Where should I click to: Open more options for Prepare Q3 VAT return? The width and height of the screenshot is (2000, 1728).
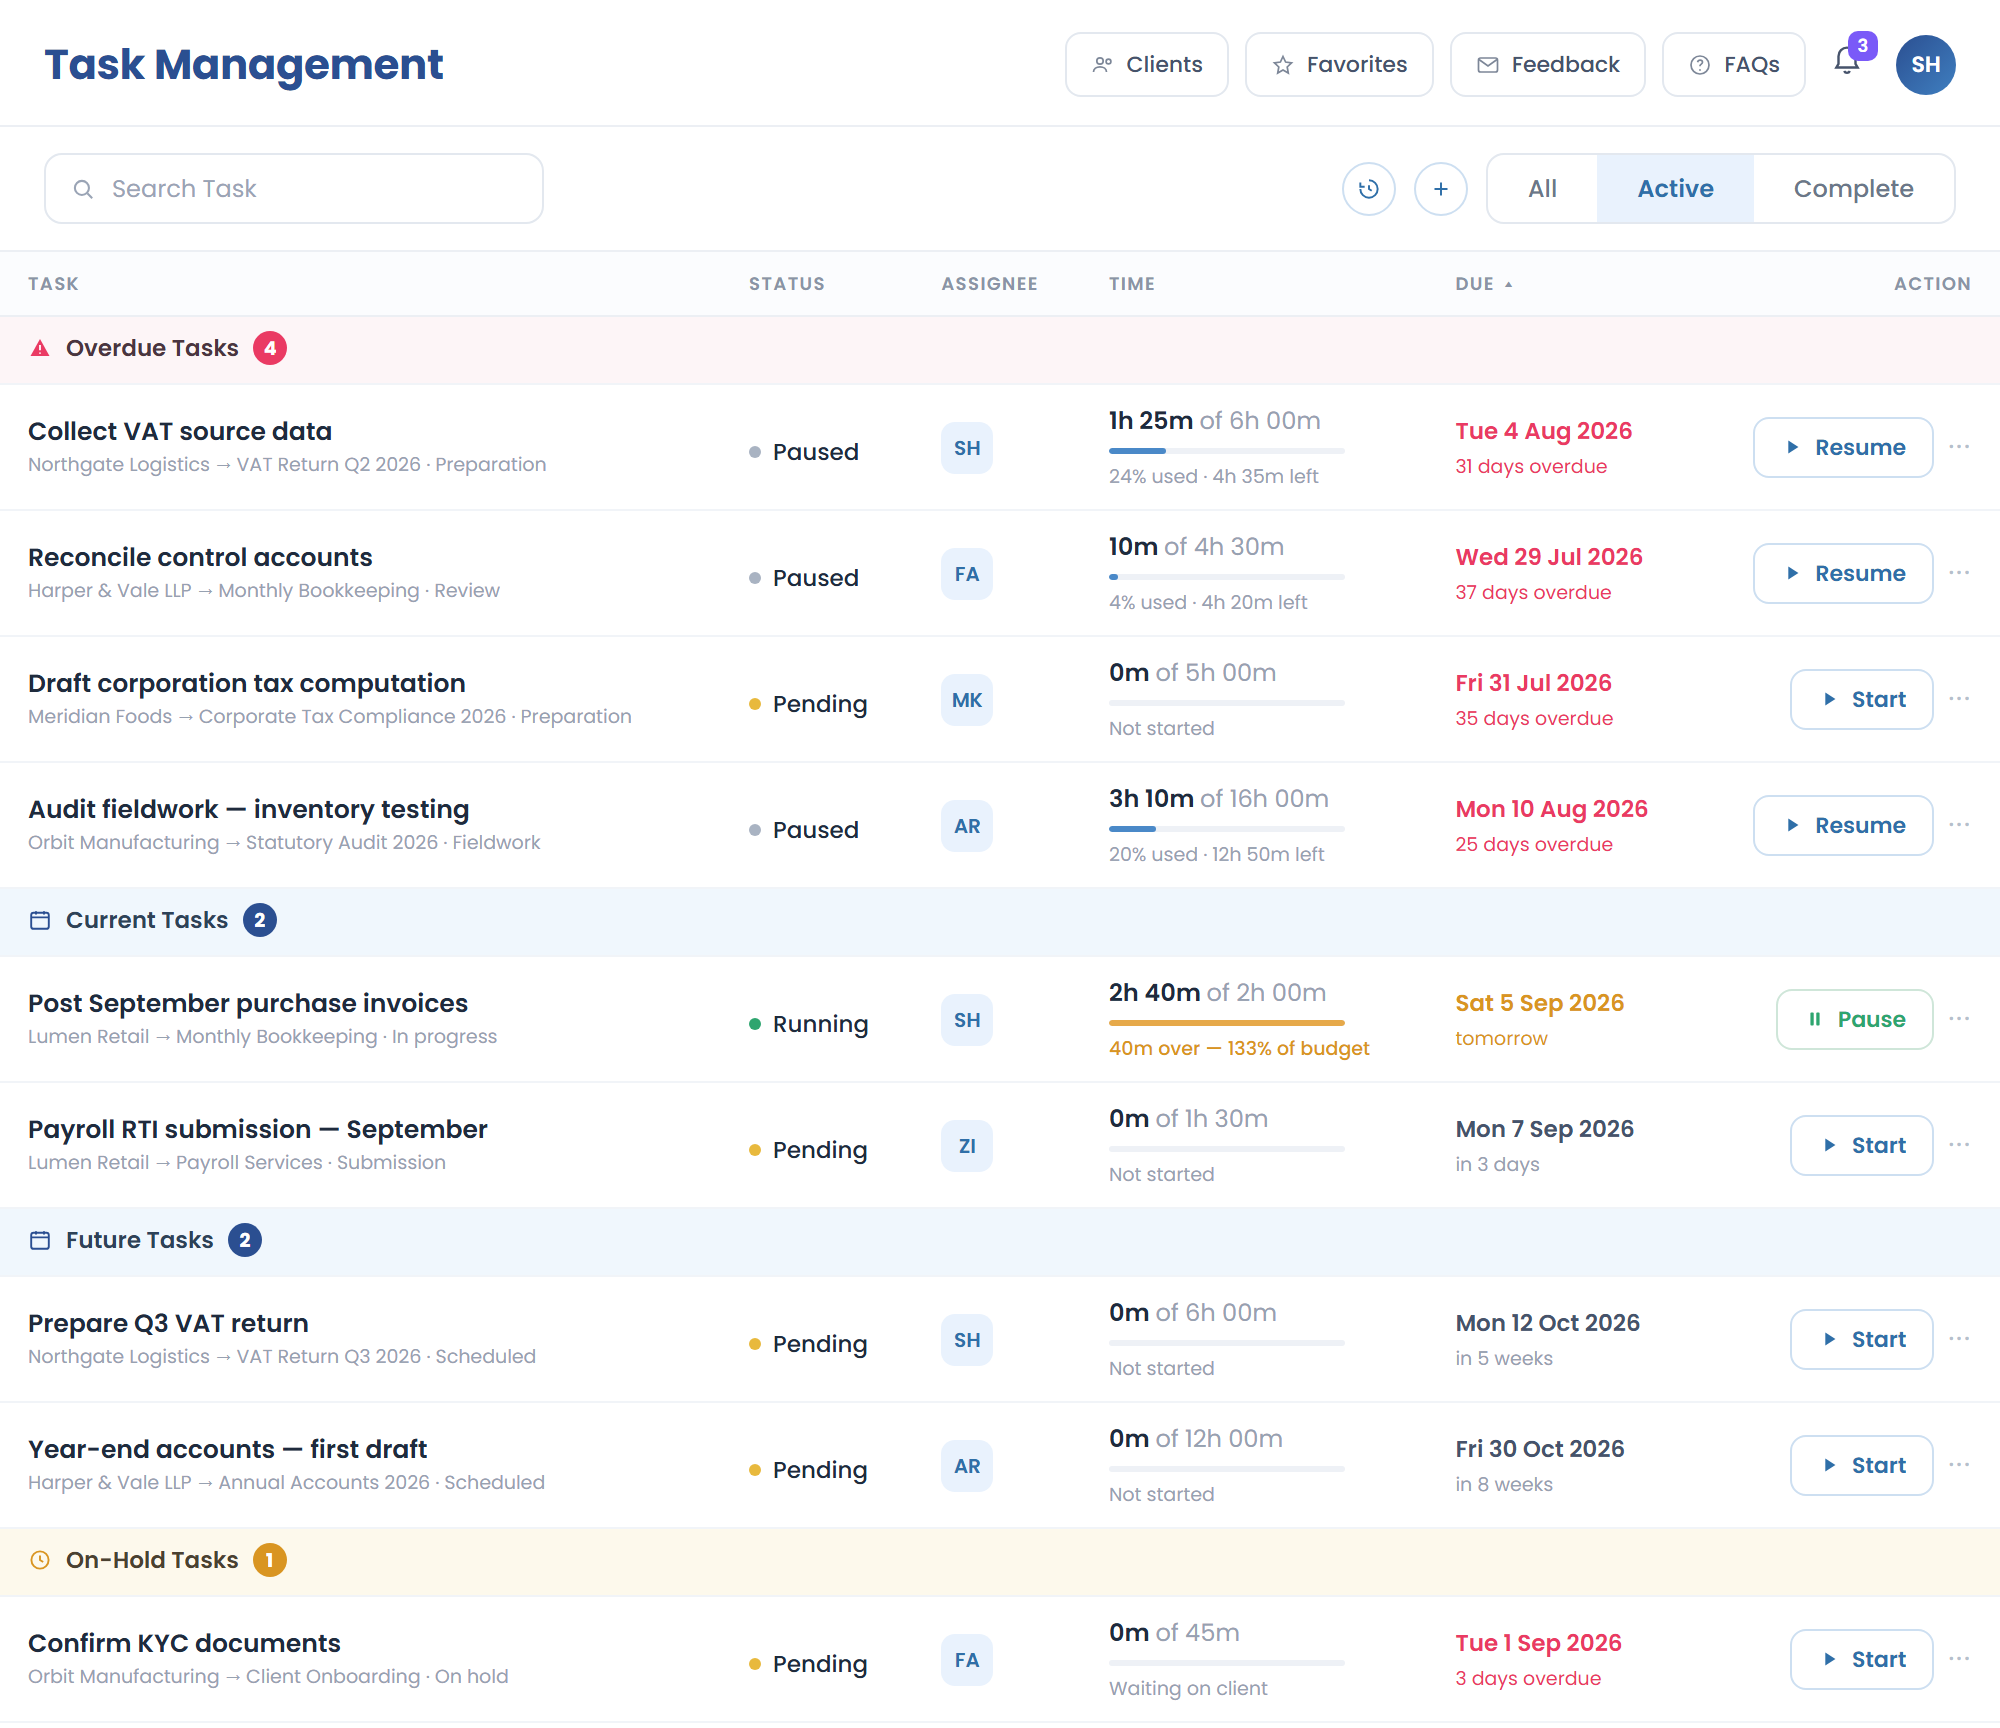click(x=1959, y=1339)
